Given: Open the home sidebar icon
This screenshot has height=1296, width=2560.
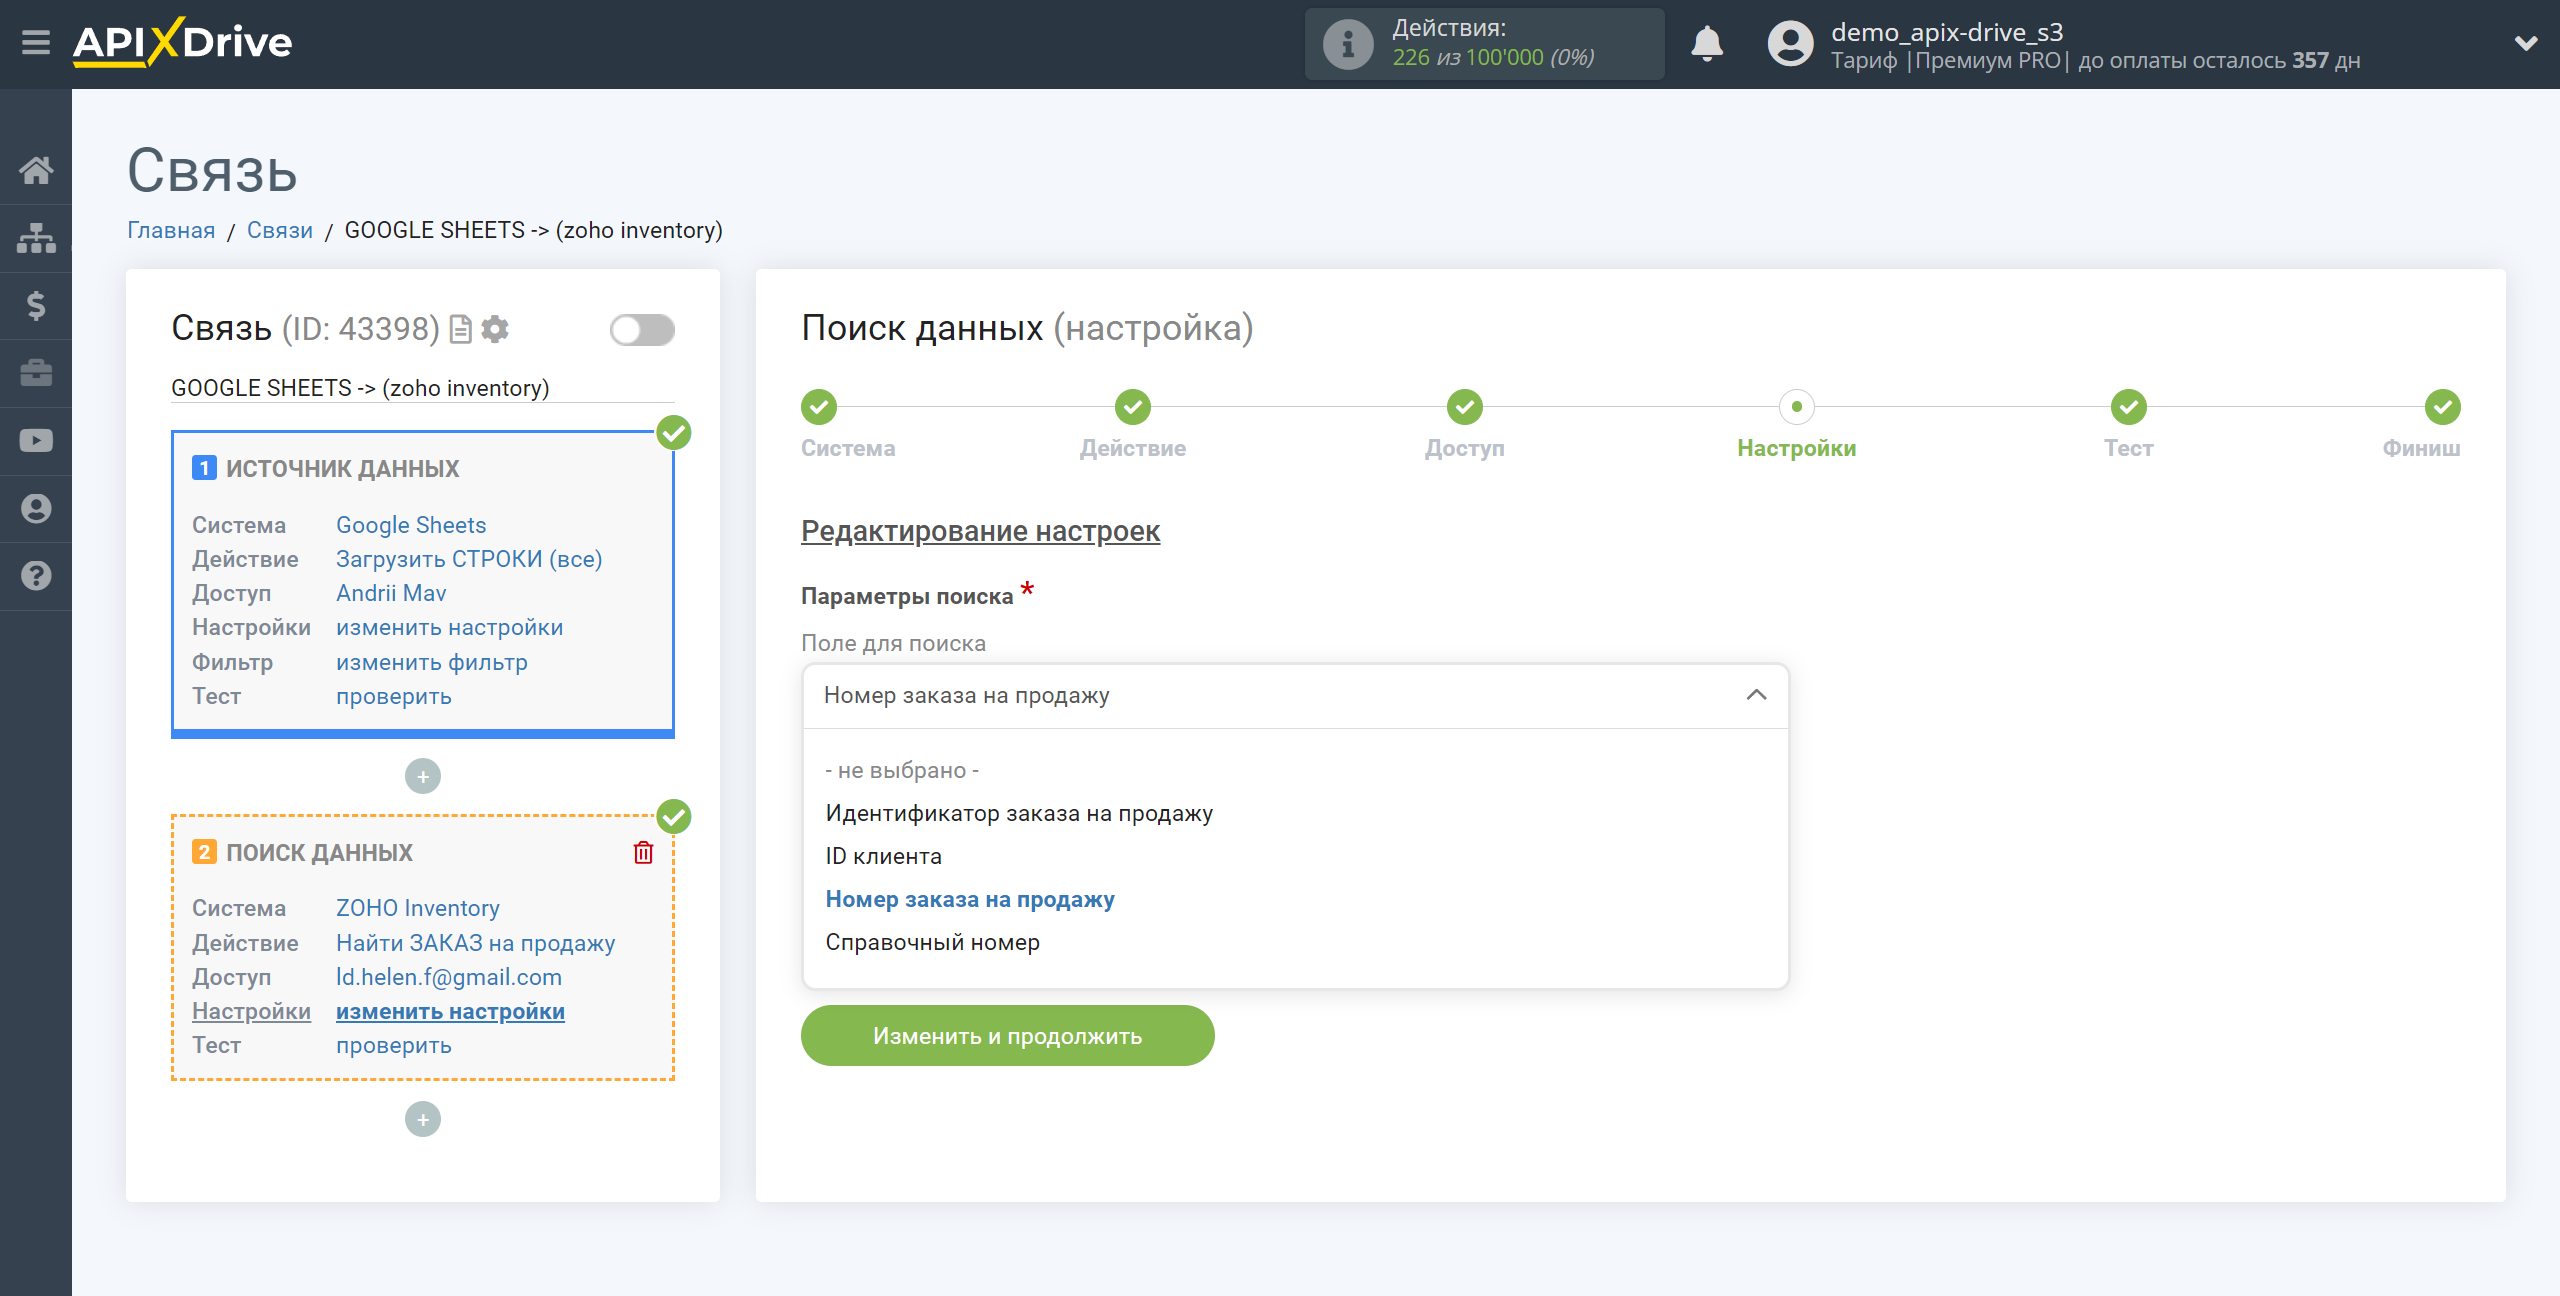Looking at the screenshot, I should point(36,170).
